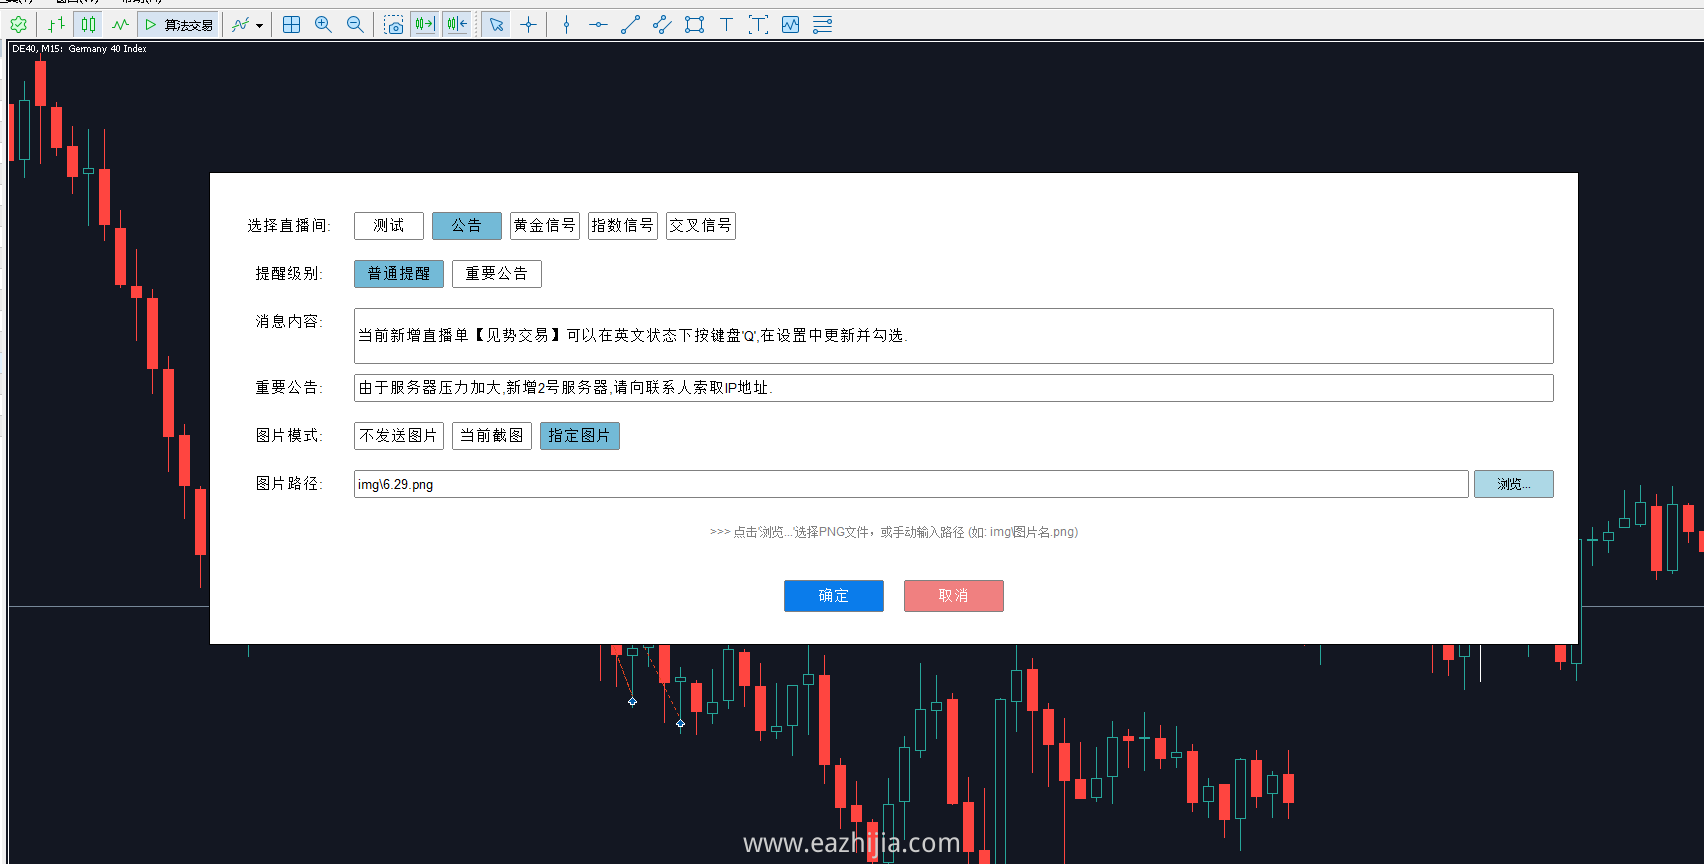Select the 交叉信号 live room
1704x864 pixels.
pos(701,226)
